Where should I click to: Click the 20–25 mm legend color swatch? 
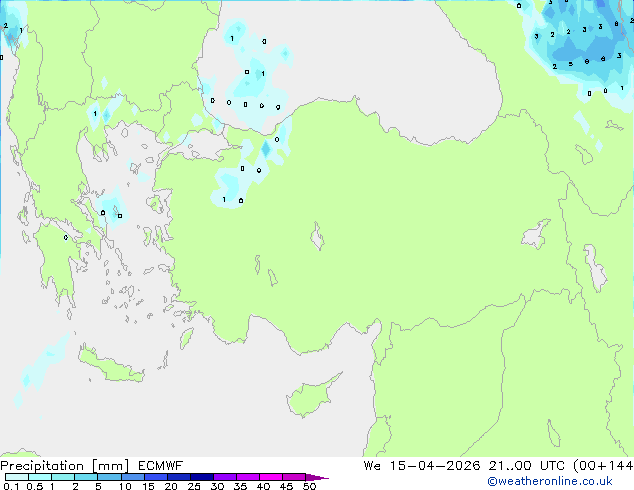coord(179,477)
